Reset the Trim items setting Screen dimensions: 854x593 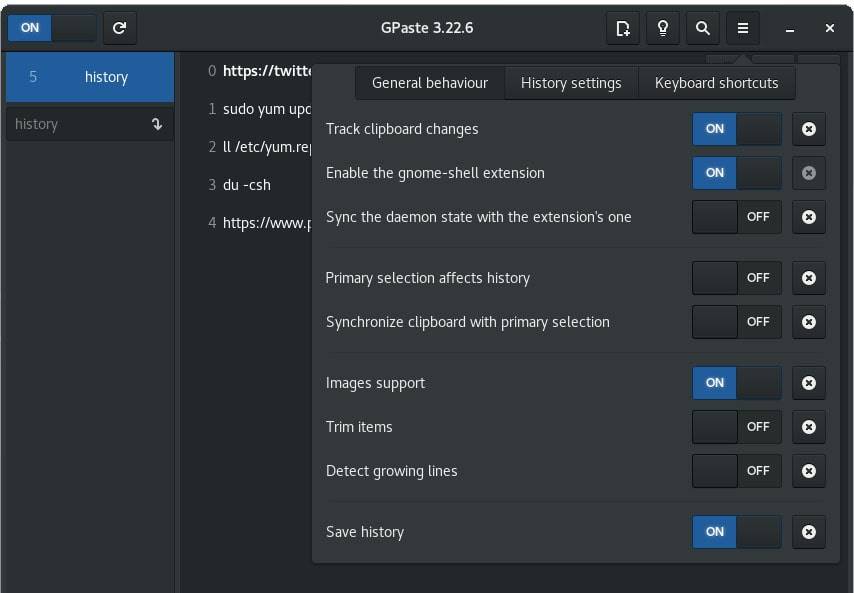[809, 427]
